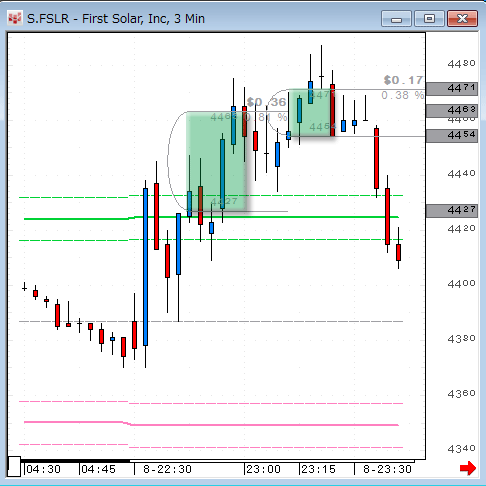This screenshot has width=486, height=486.
Task: Click the $0.36 measurement annotation
Action: point(267,102)
